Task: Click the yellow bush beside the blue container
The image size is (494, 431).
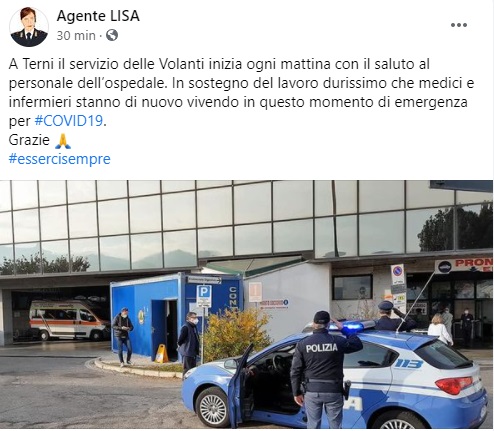Action: (x=236, y=334)
